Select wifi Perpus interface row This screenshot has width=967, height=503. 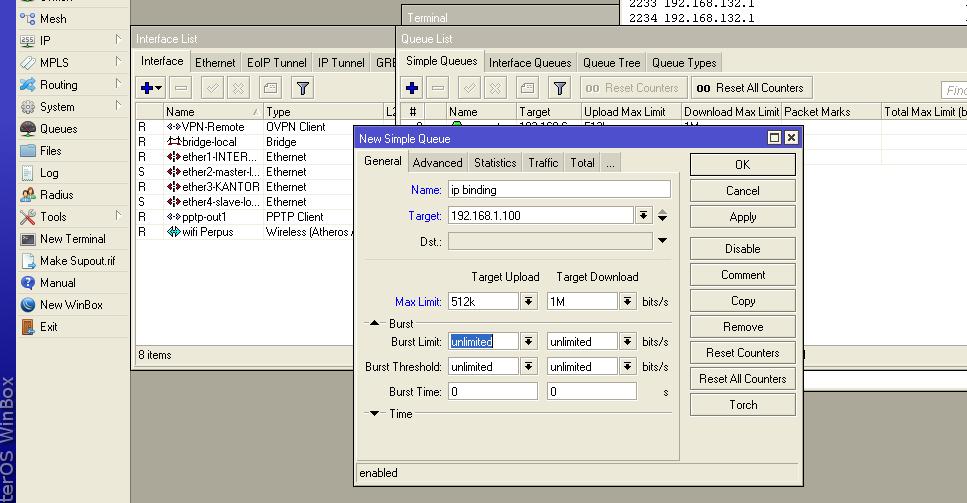tap(244, 232)
